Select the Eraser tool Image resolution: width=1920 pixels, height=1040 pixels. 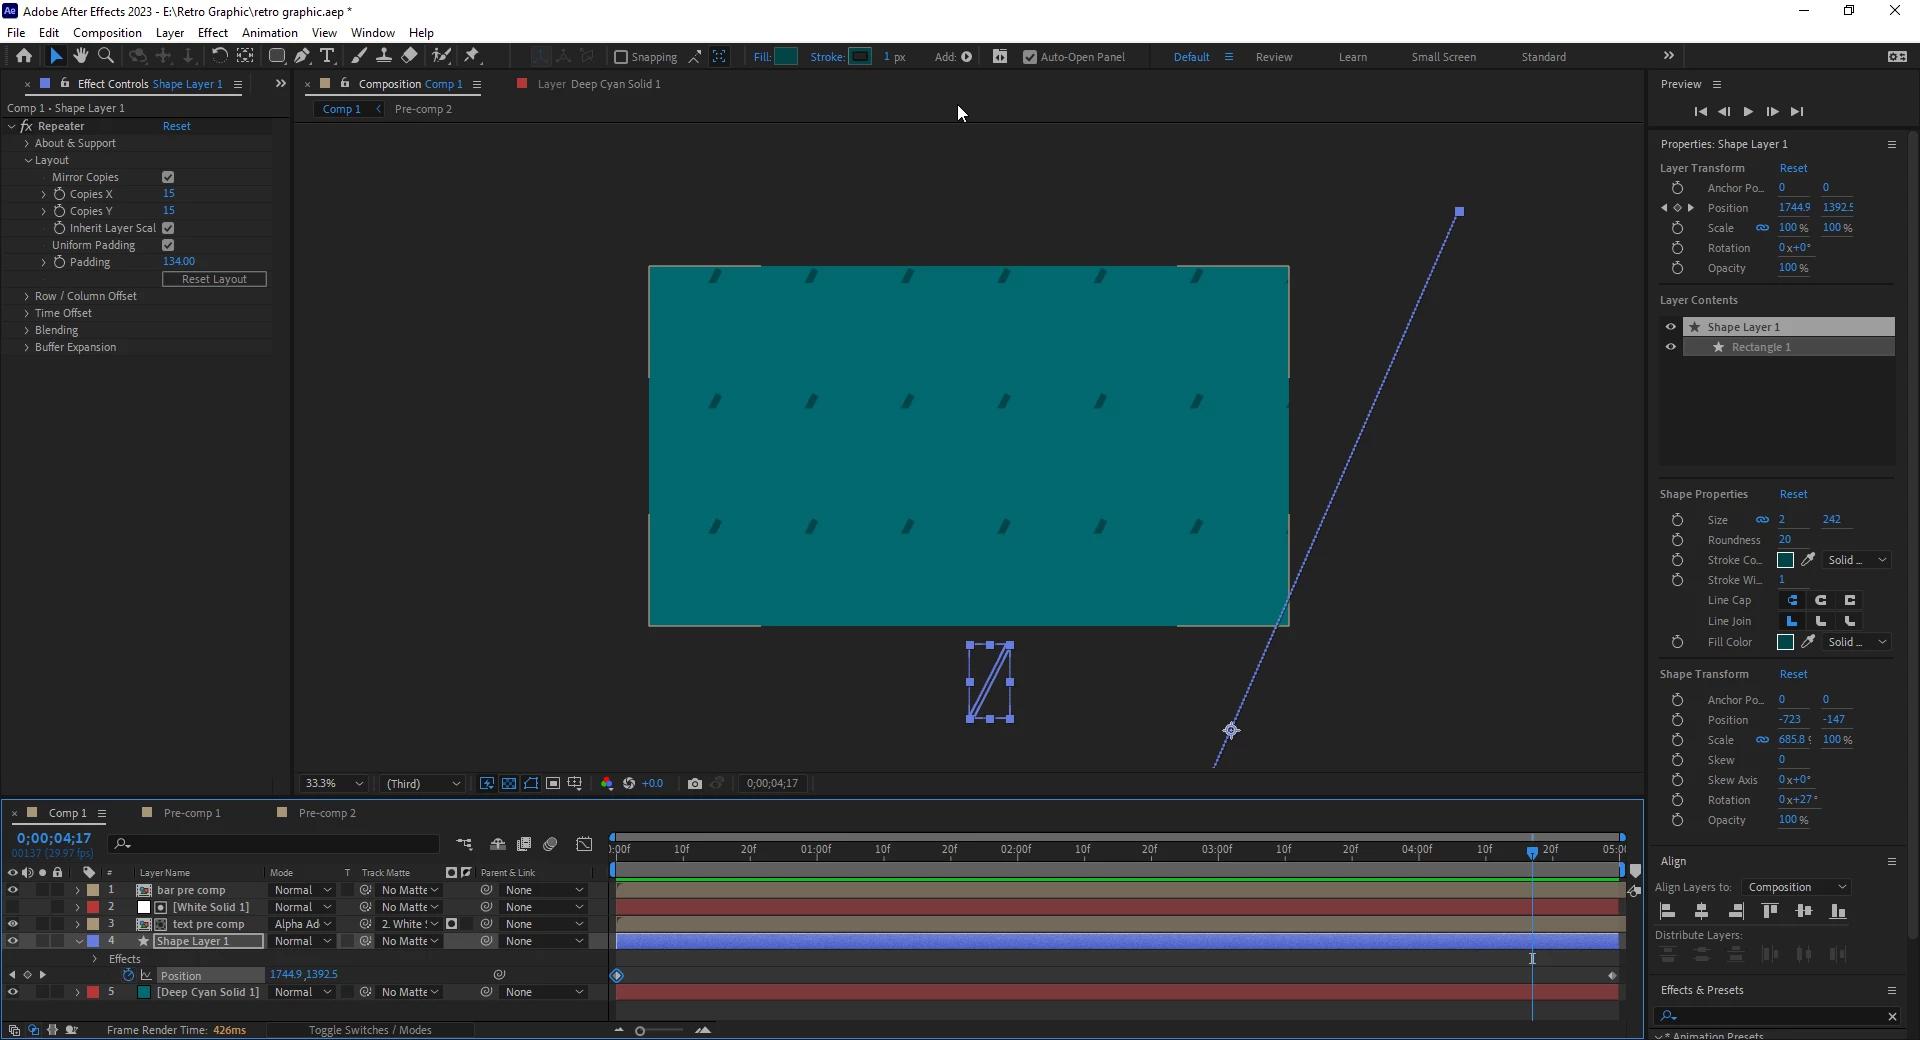410,56
